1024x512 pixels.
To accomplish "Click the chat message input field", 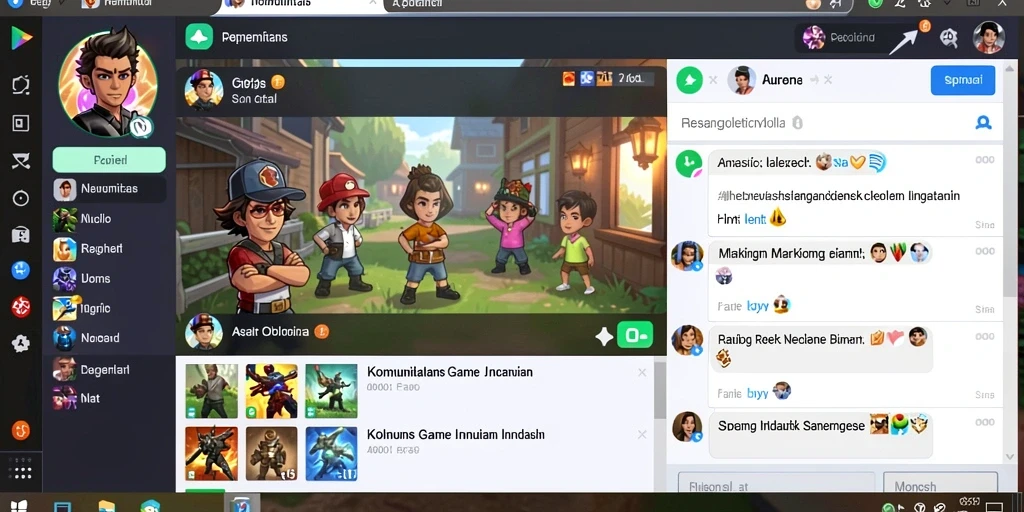I will [776, 485].
